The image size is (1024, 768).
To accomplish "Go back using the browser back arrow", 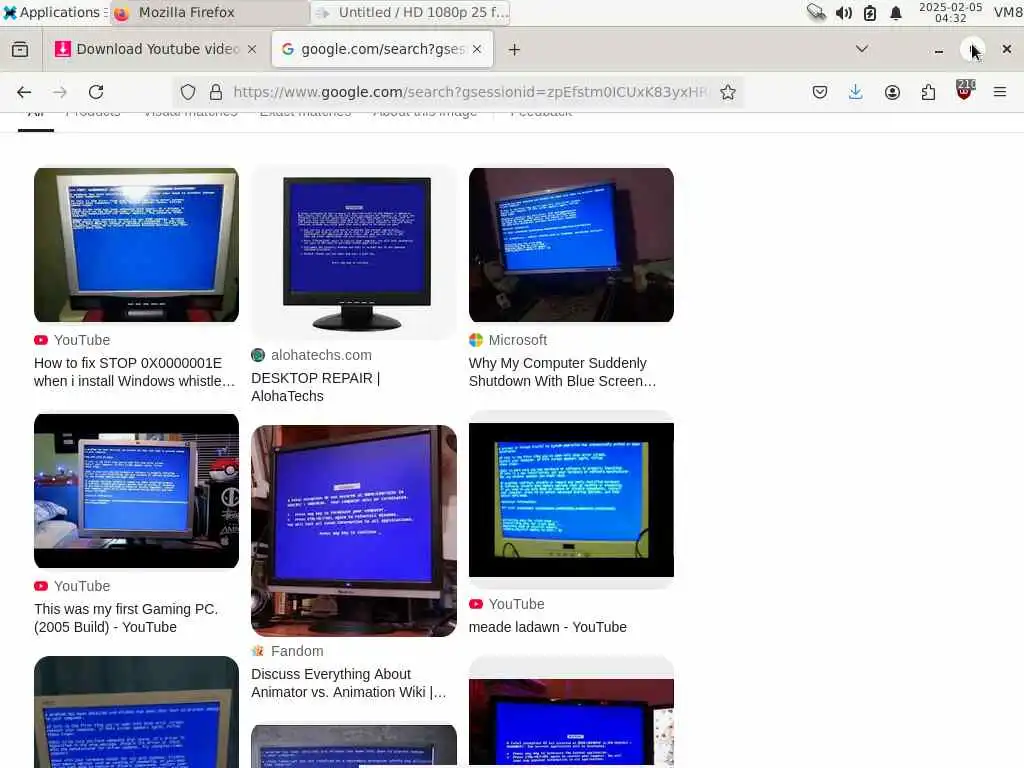I will (24, 92).
